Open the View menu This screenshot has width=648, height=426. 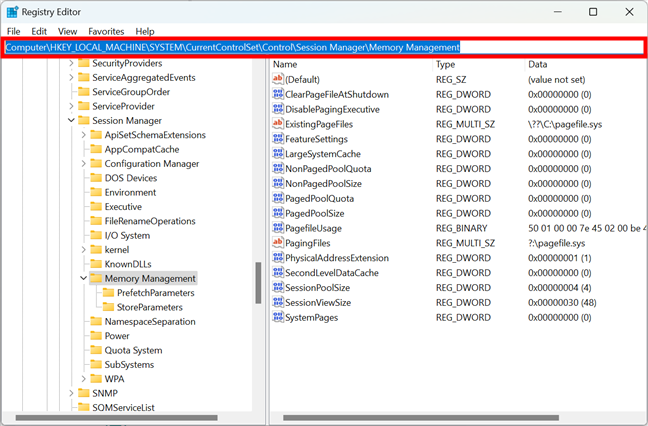click(67, 31)
